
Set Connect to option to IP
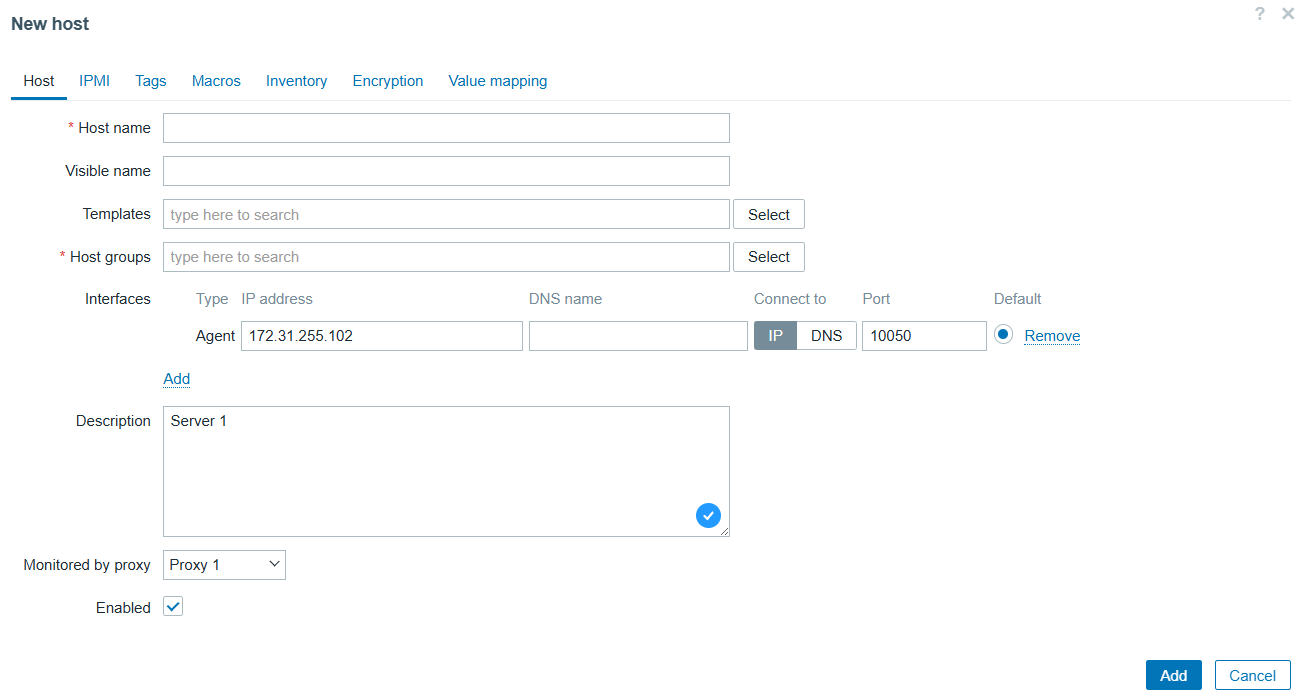(775, 336)
